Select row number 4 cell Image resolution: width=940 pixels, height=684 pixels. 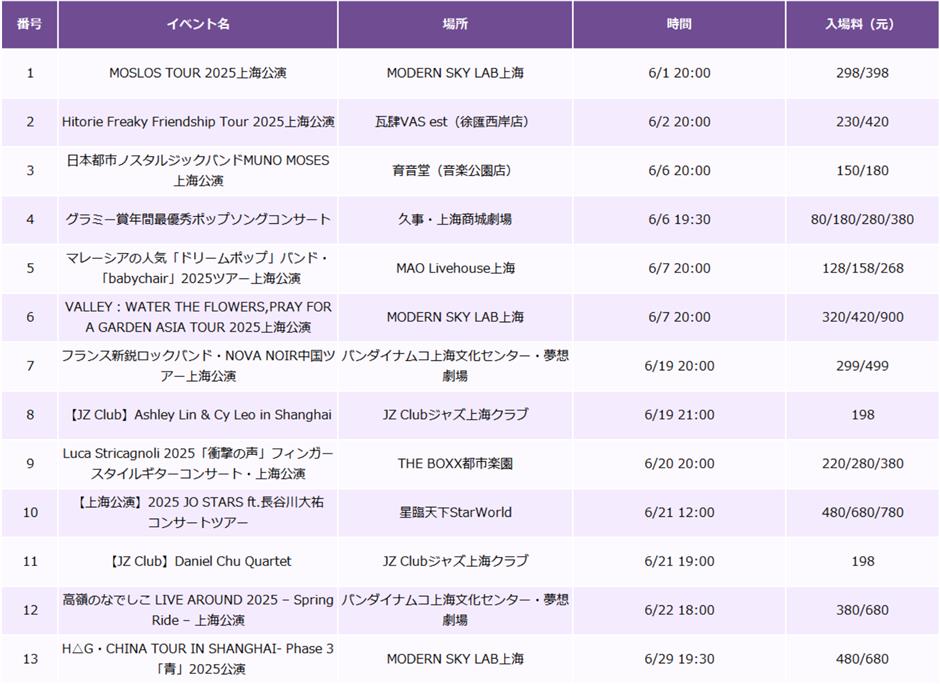(30, 219)
